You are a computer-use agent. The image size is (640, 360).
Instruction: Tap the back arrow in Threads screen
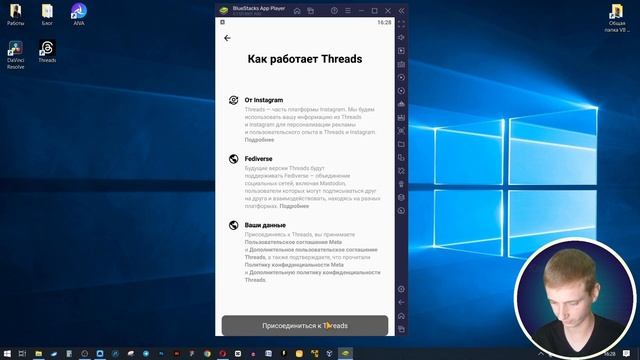227,38
